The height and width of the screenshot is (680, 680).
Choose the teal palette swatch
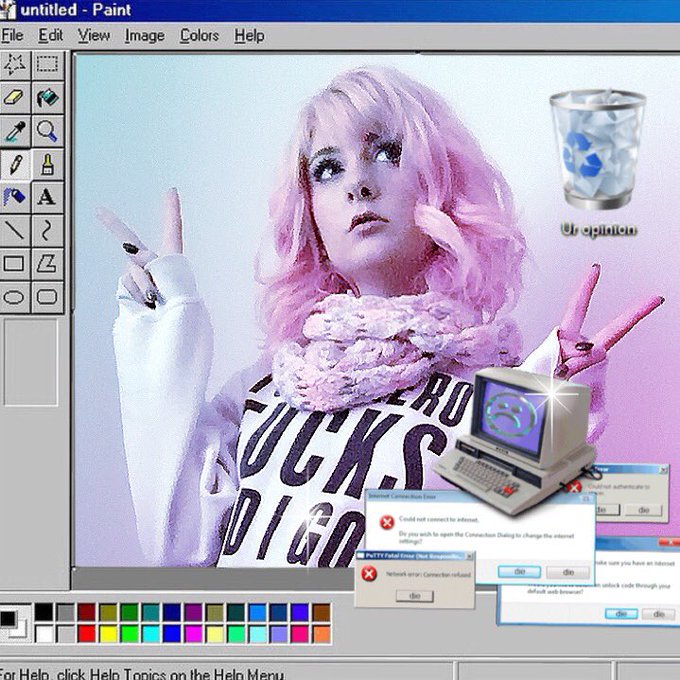coord(151,612)
